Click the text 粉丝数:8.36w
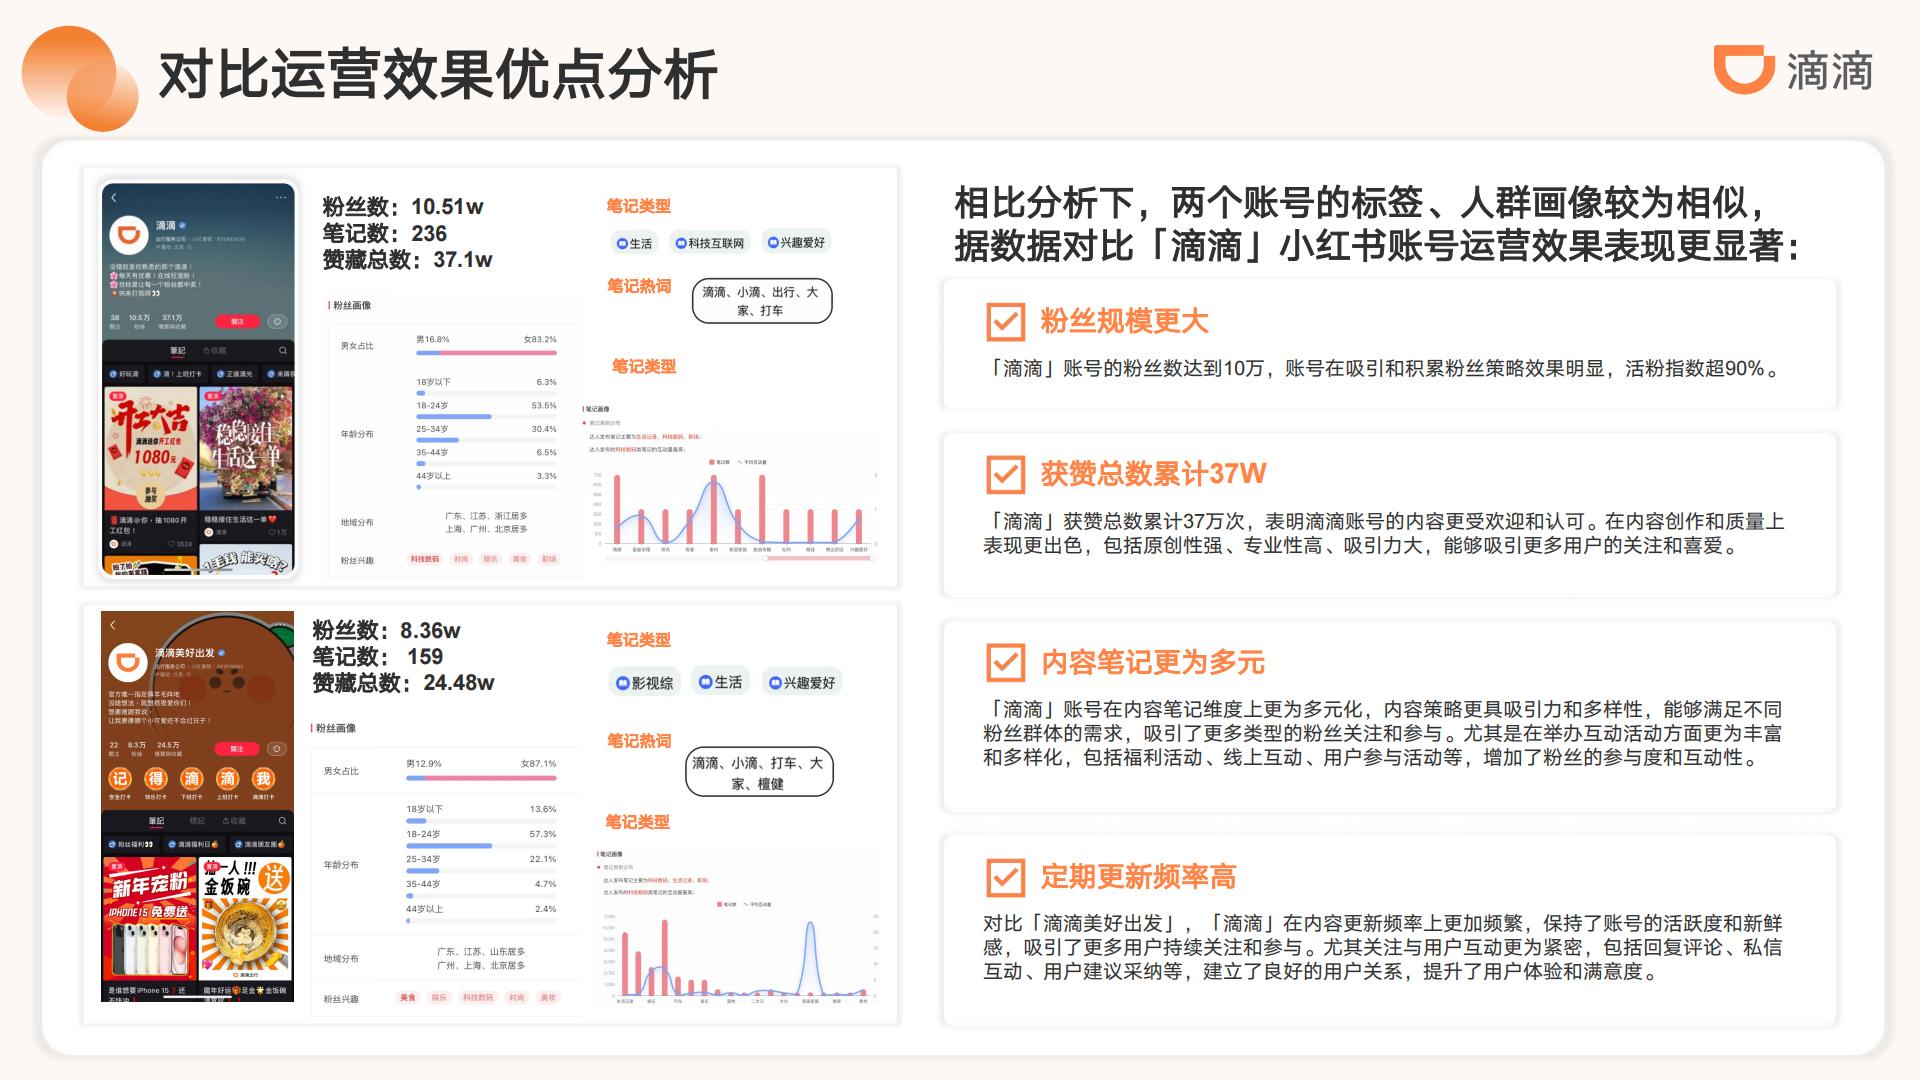The height and width of the screenshot is (1080, 1920). click(386, 631)
